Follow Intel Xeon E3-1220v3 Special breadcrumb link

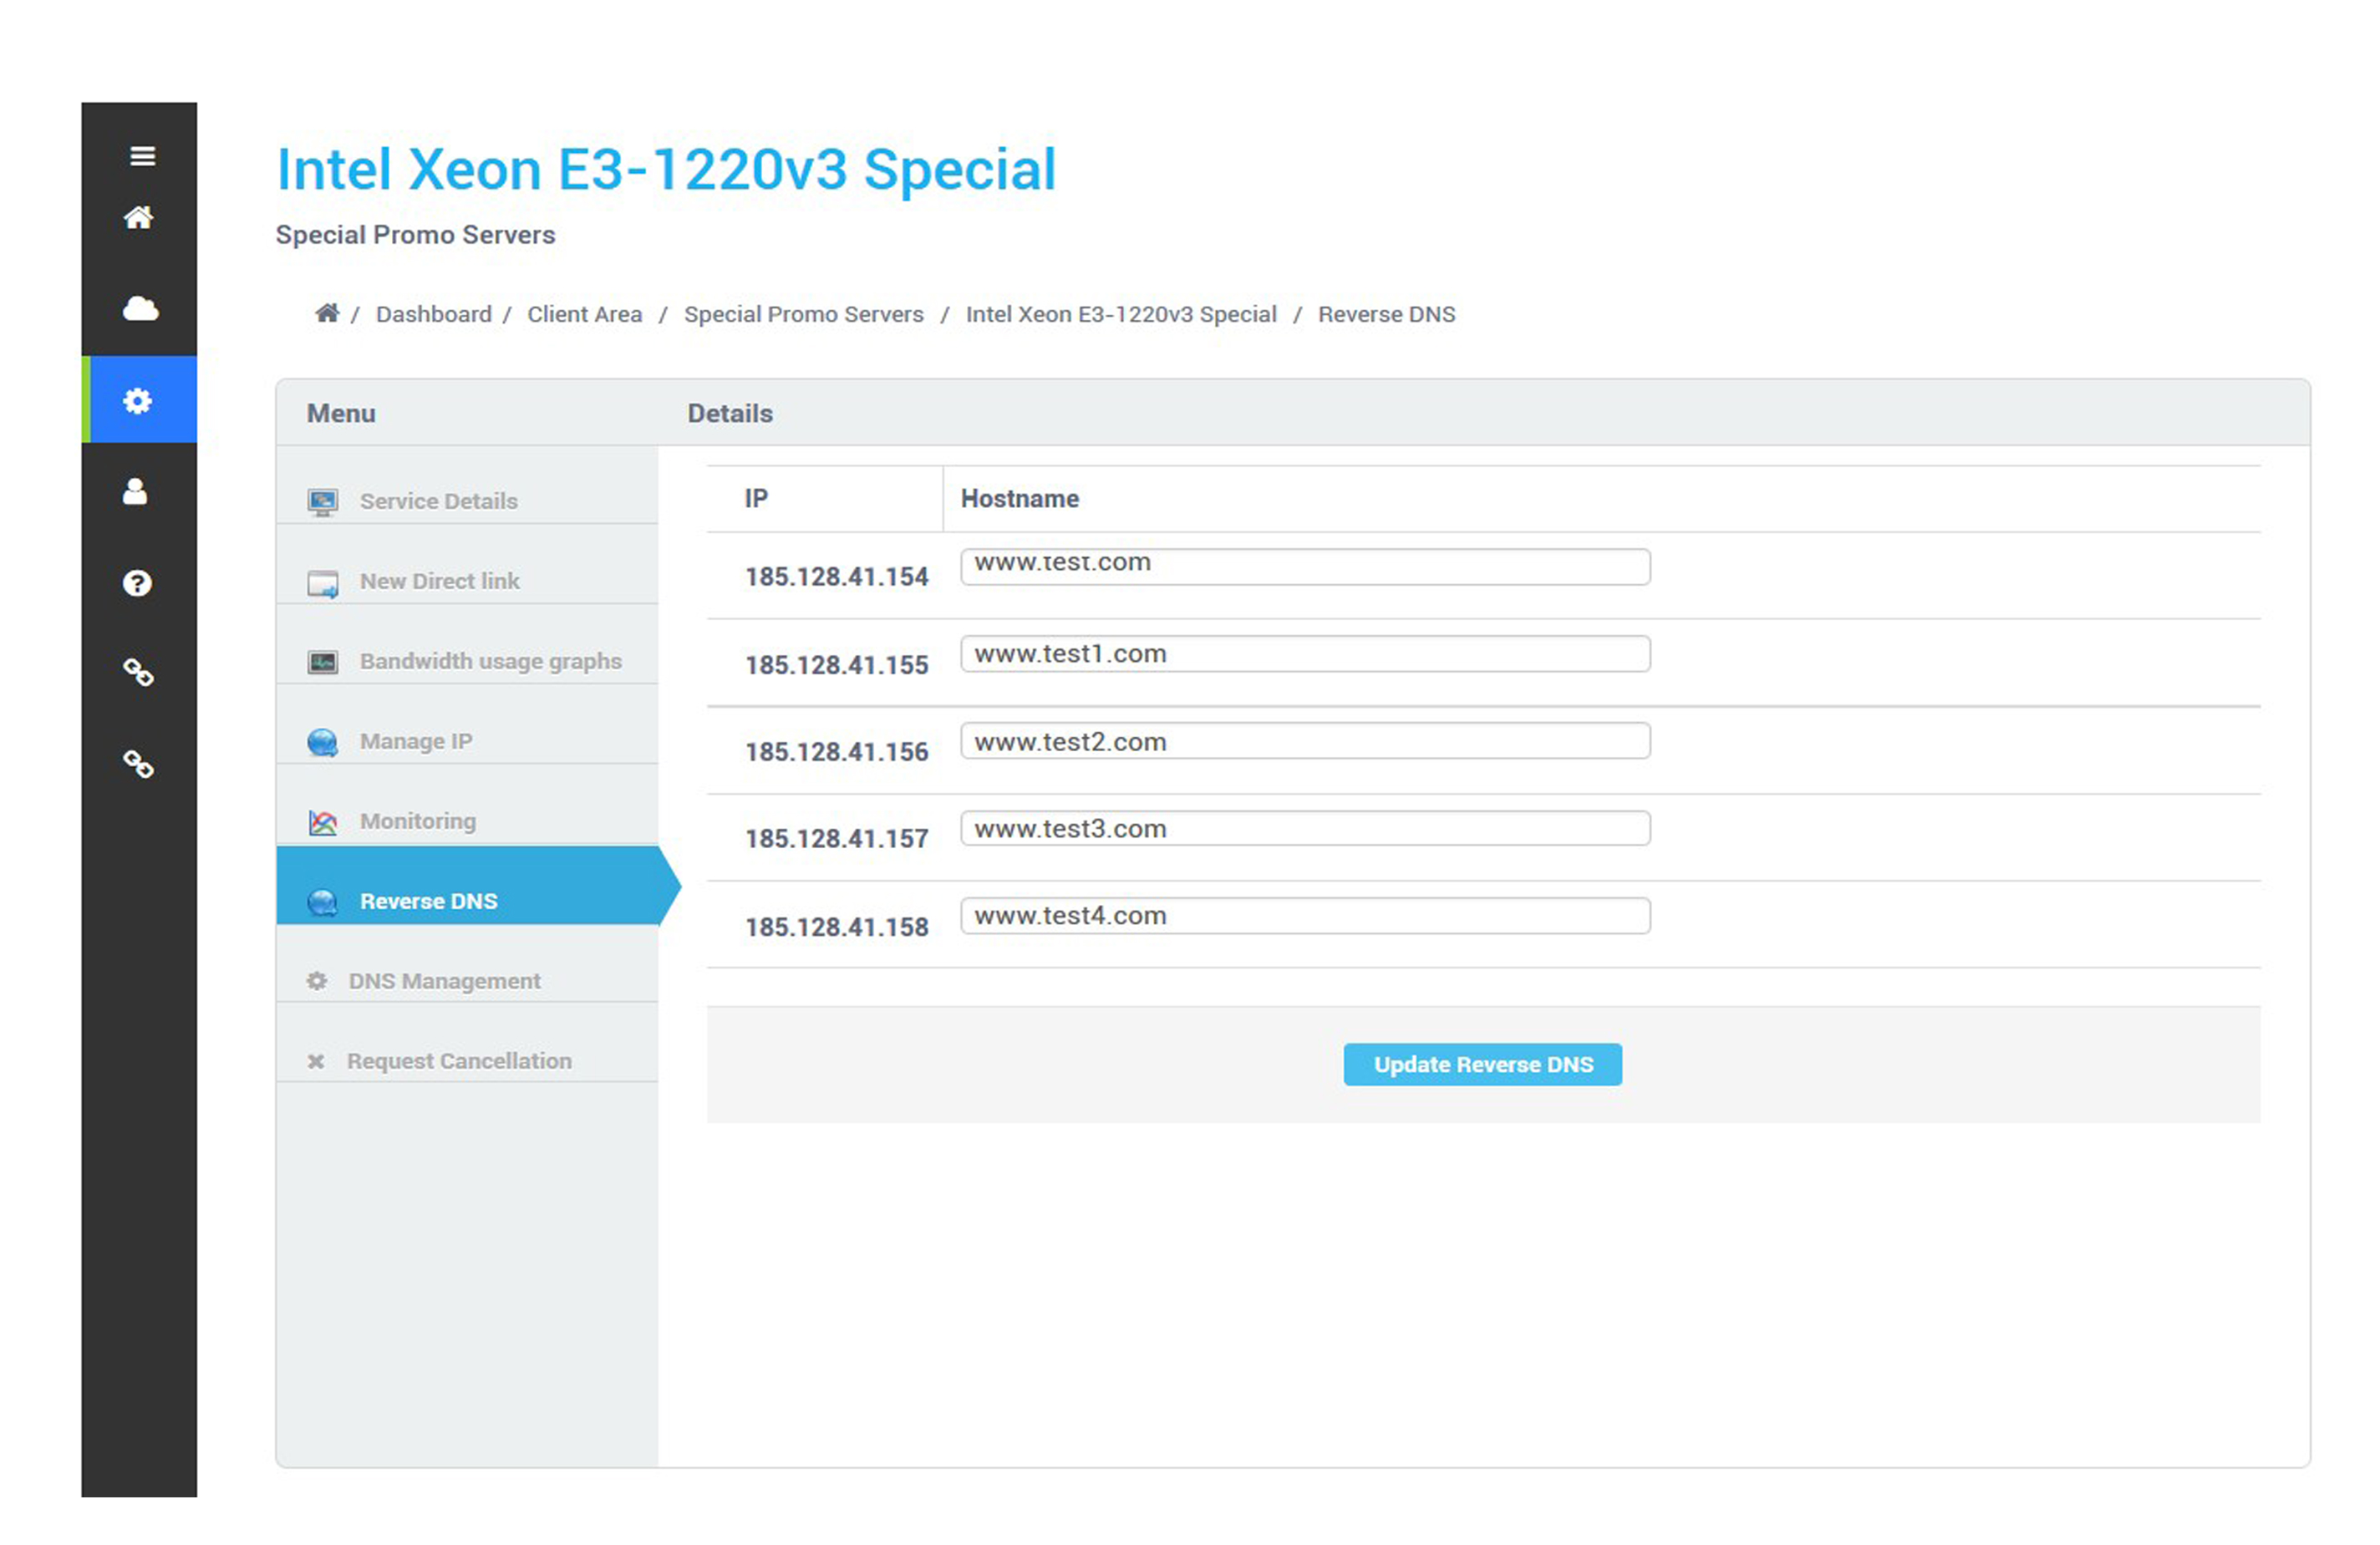tap(1121, 314)
